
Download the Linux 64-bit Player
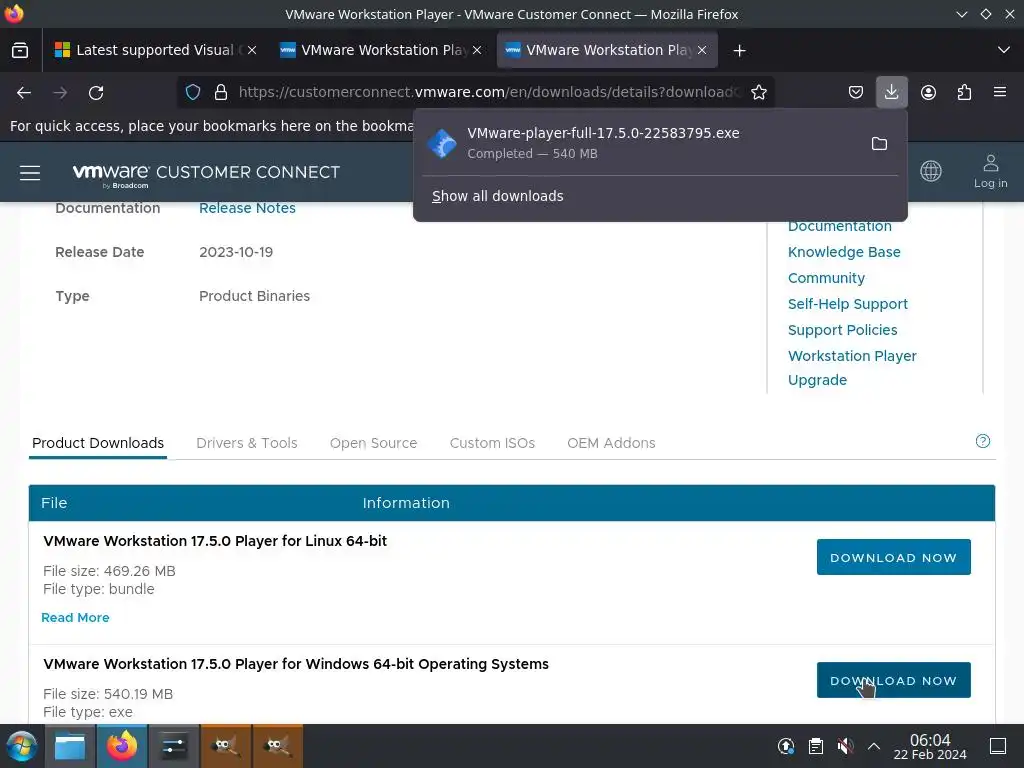pyautogui.click(x=893, y=557)
